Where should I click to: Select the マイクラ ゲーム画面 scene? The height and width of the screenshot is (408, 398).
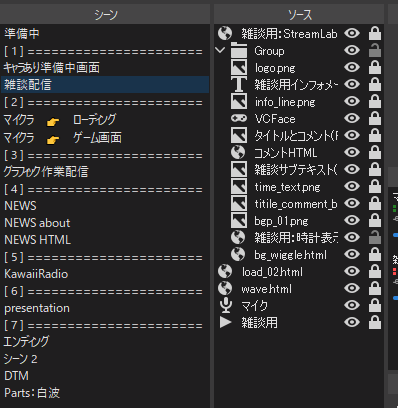105,138
